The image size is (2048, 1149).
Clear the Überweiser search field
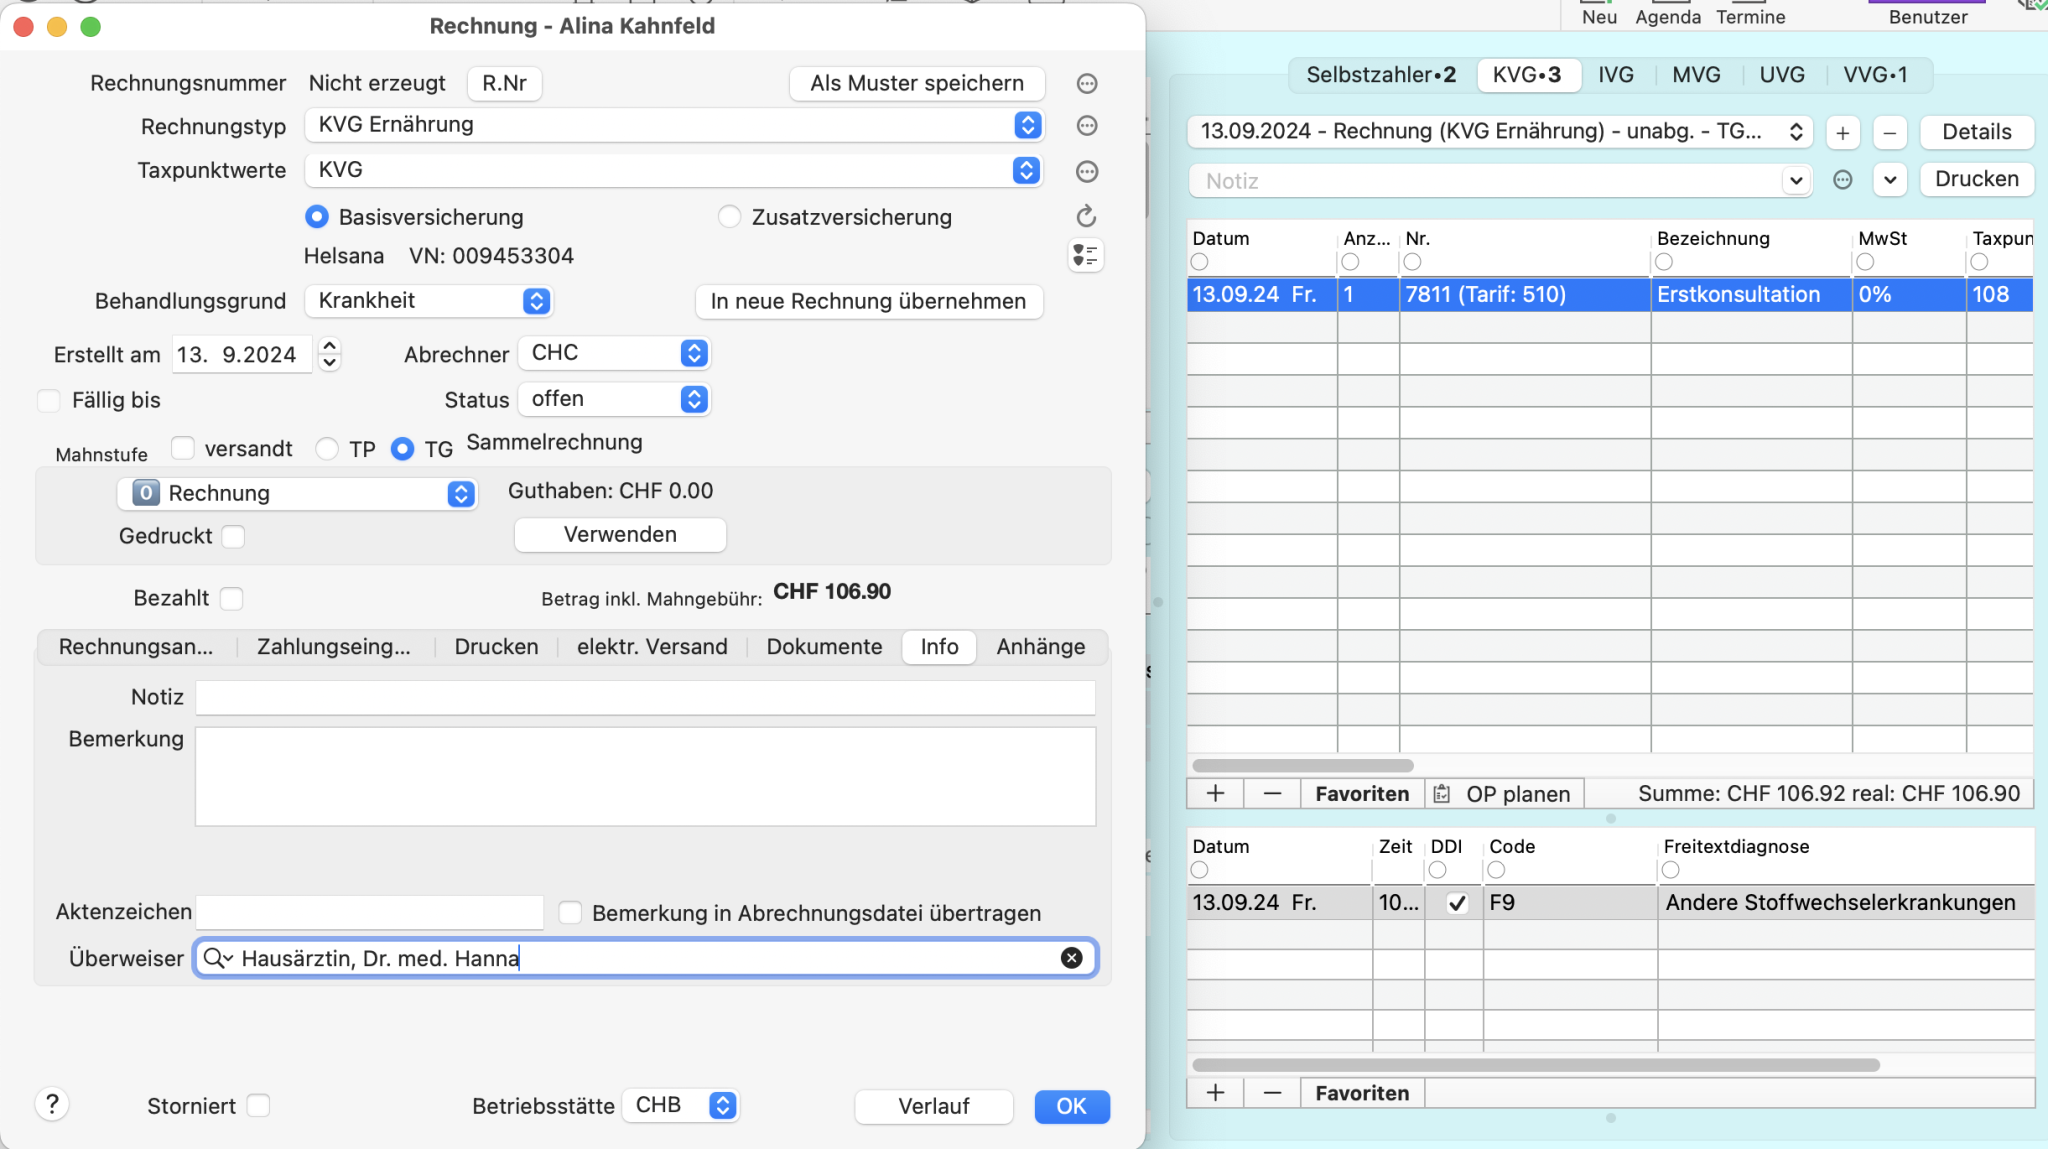tap(1071, 958)
